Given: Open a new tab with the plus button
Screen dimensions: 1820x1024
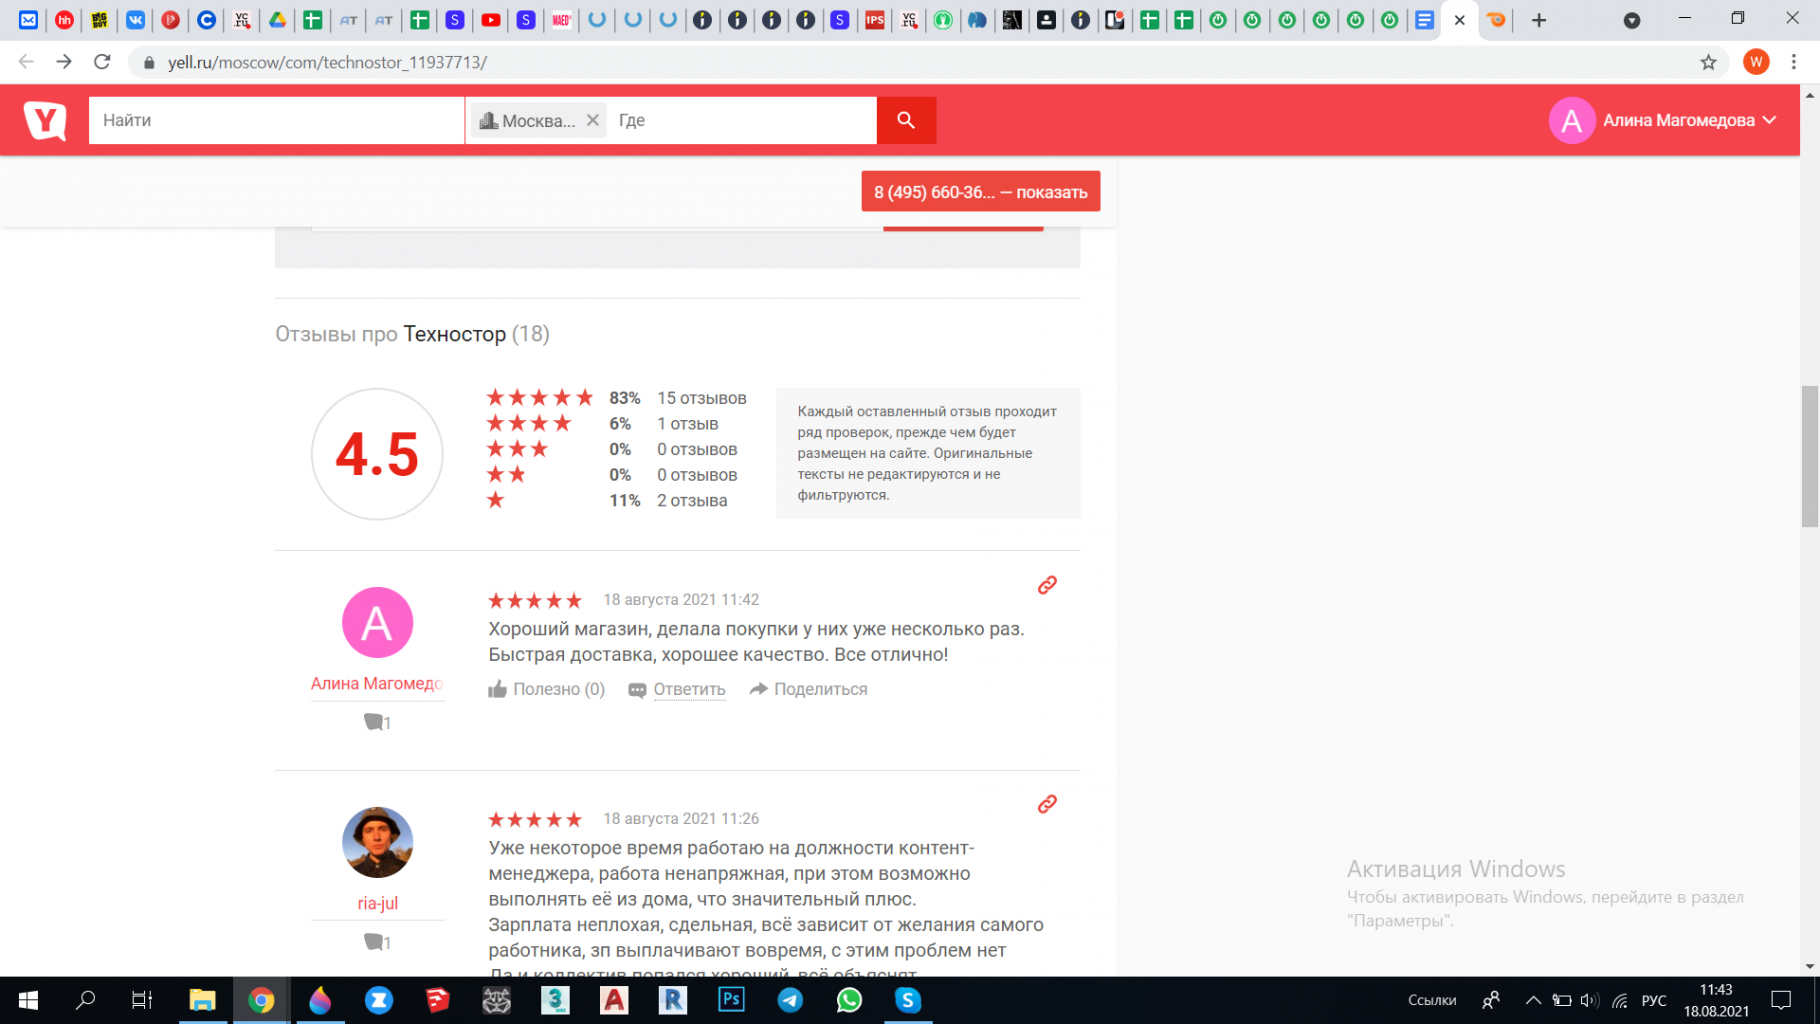Looking at the screenshot, I should (x=1539, y=20).
